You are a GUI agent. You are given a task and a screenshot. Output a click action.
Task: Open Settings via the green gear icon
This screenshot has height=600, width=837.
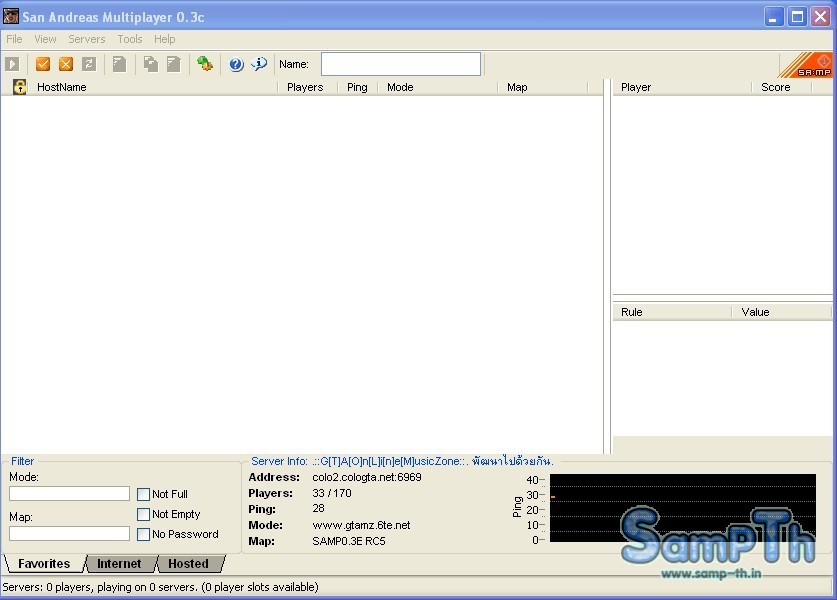click(x=205, y=65)
